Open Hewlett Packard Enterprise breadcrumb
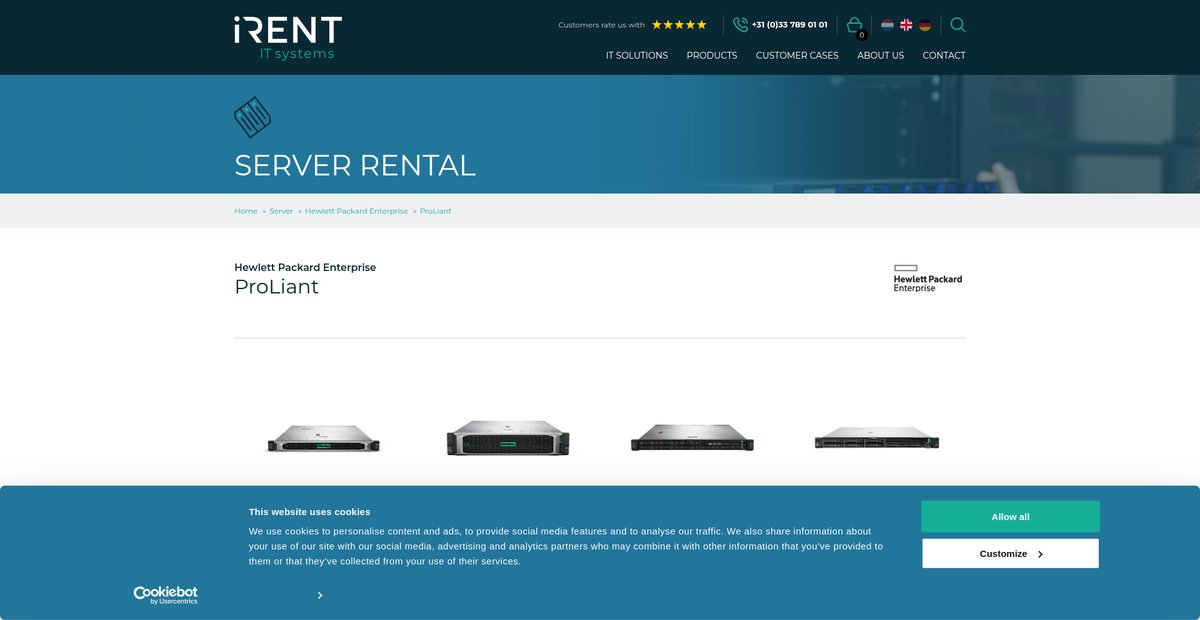The image size is (1200, 620). coord(356,211)
